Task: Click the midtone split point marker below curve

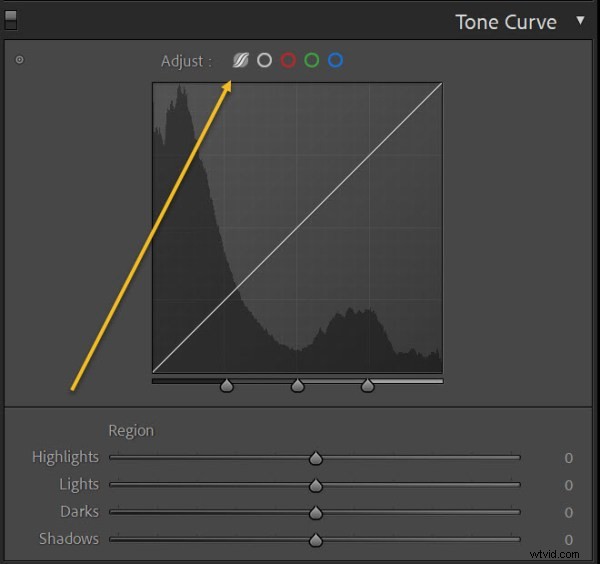Action: [298, 385]
